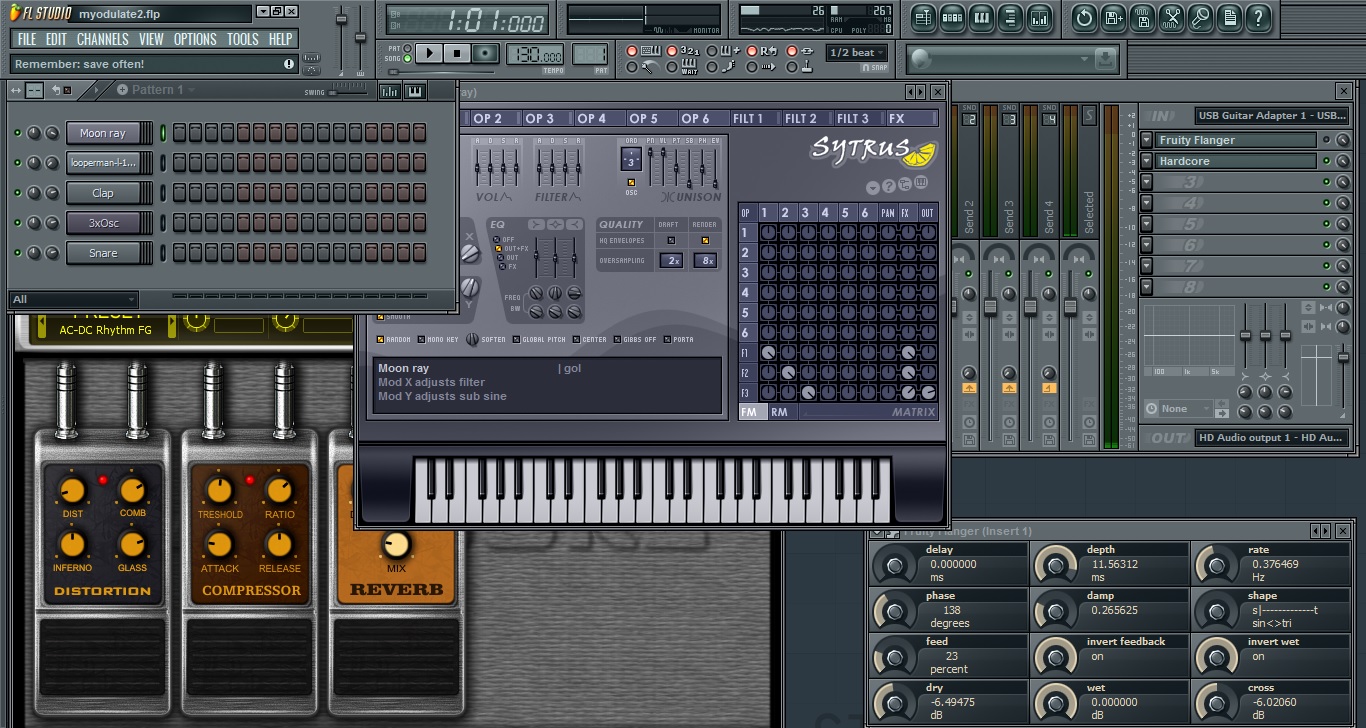This screenshot has width=1366, height=728.
Task: Toggle the OSC checkbox under ORD
Action: 631,182
